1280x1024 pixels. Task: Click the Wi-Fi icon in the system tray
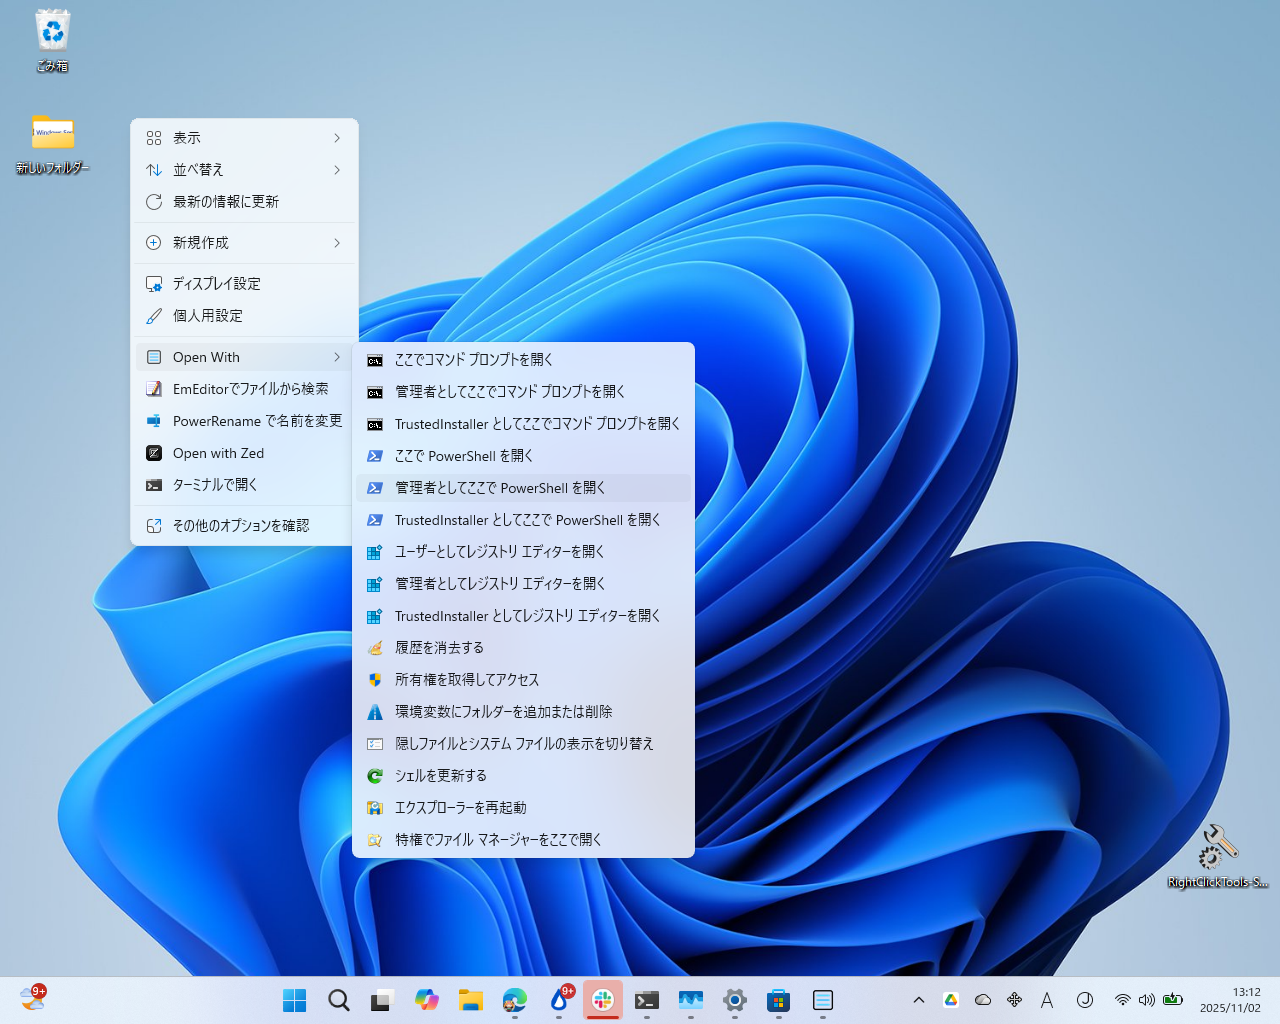(x=1121, y=999)
